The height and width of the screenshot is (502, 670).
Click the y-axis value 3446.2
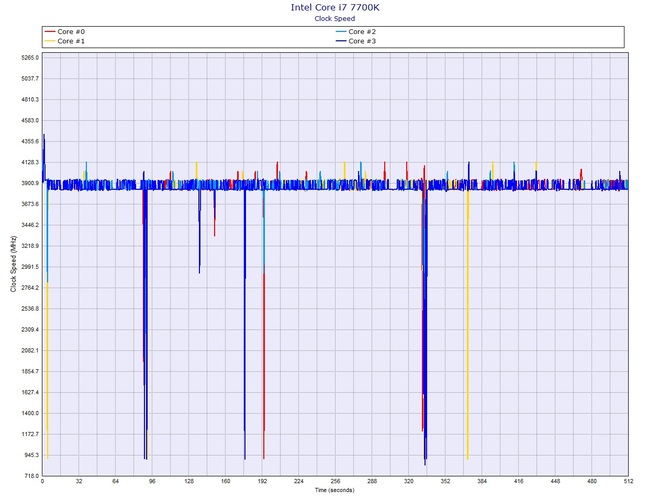[x=30, y=225]
